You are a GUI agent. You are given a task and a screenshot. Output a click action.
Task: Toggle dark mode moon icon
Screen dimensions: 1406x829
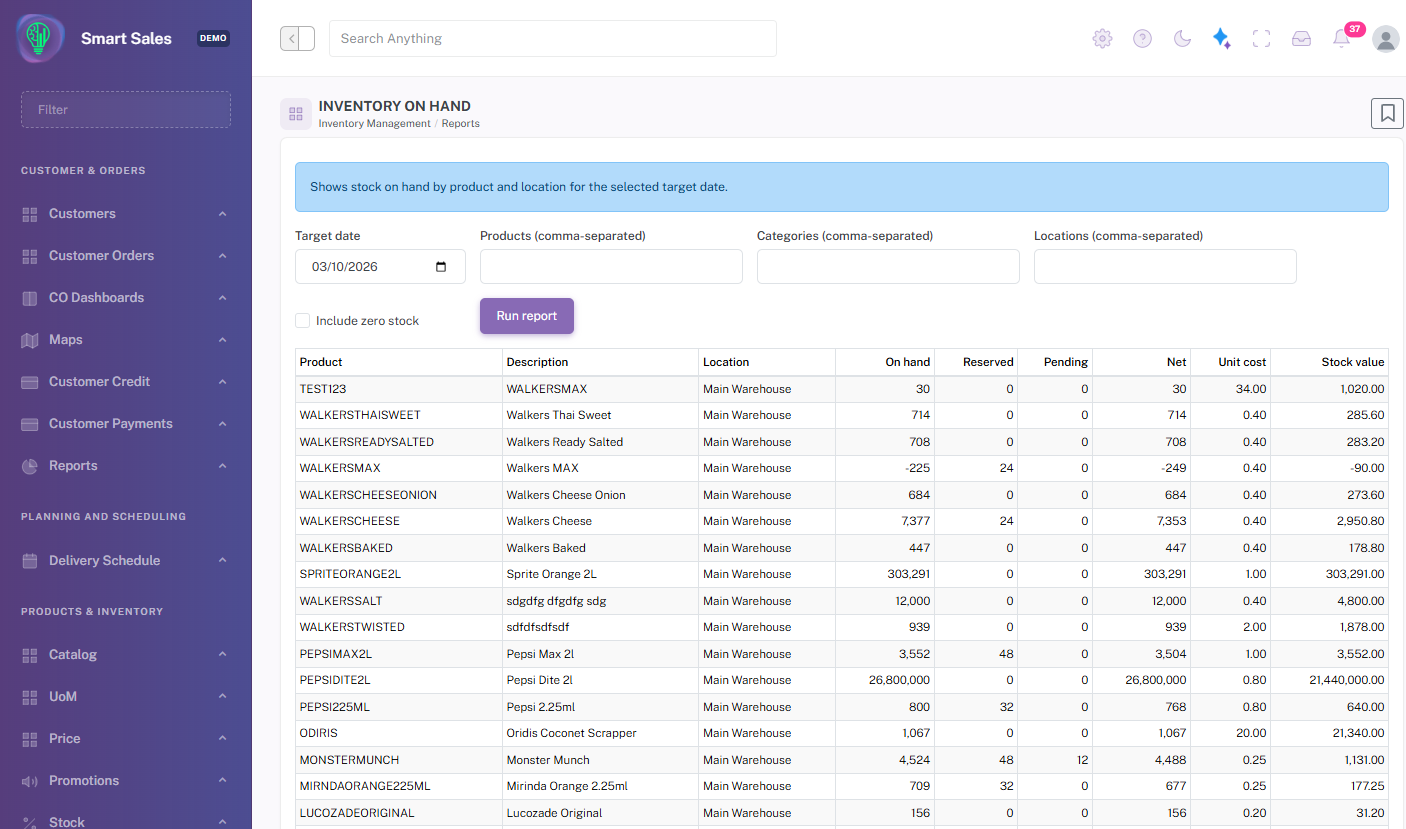(1182, 38)
